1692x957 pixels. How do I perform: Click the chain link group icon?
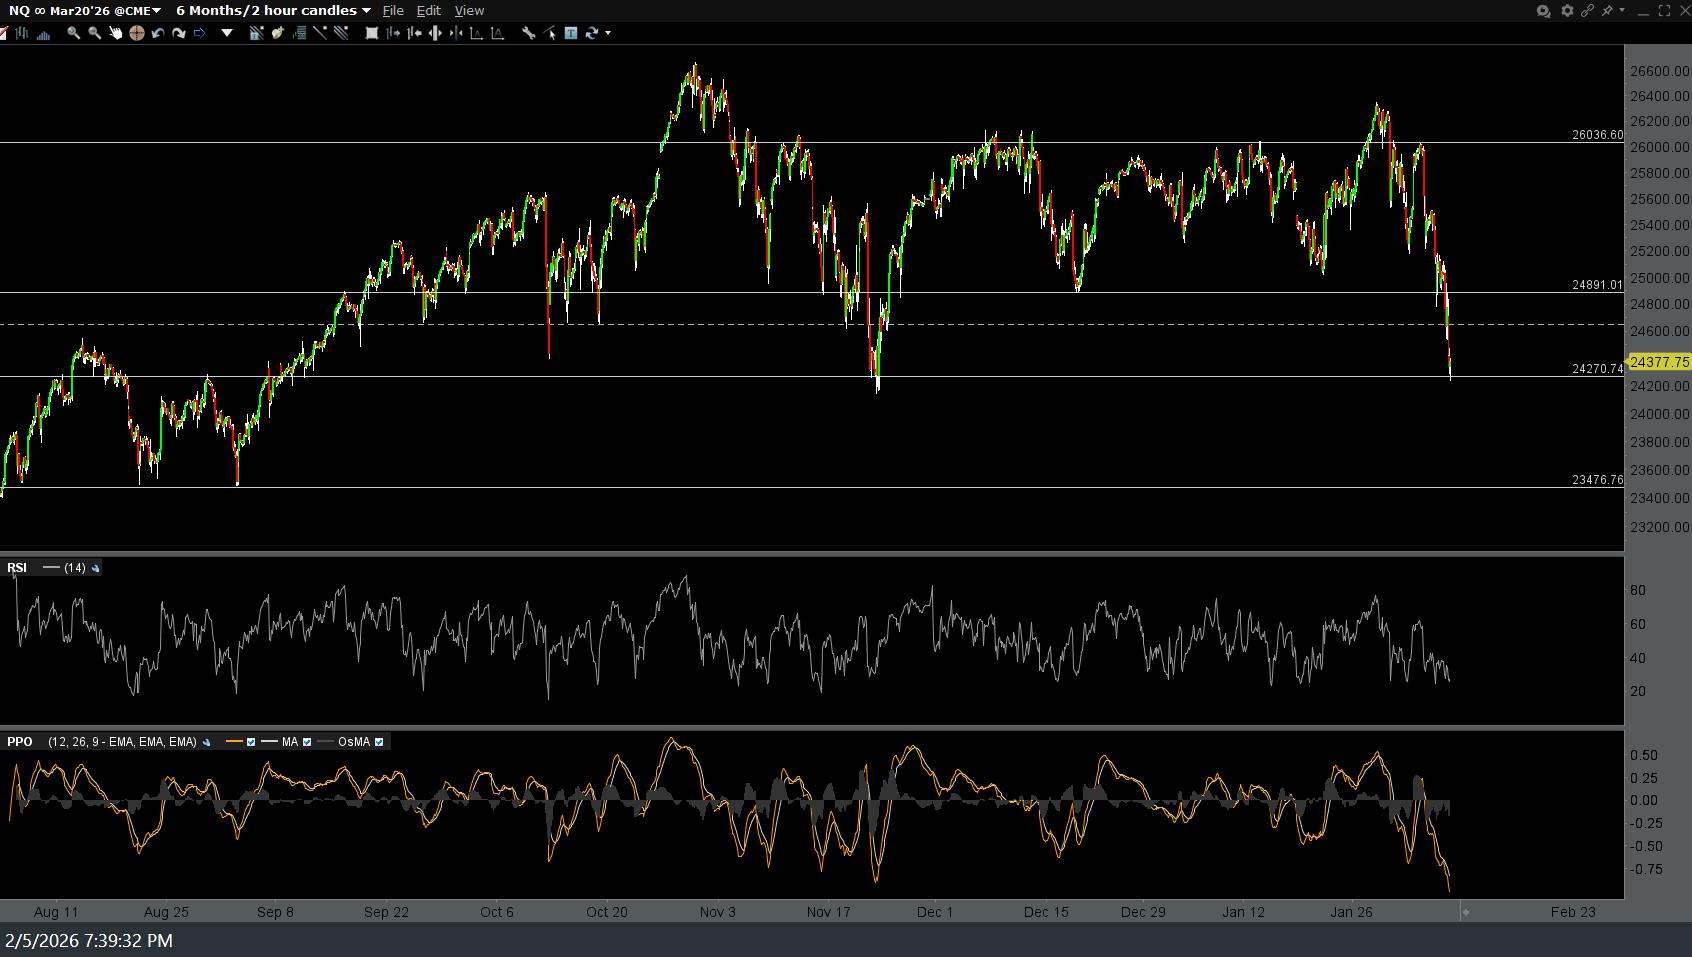(x=1587, y=10)
